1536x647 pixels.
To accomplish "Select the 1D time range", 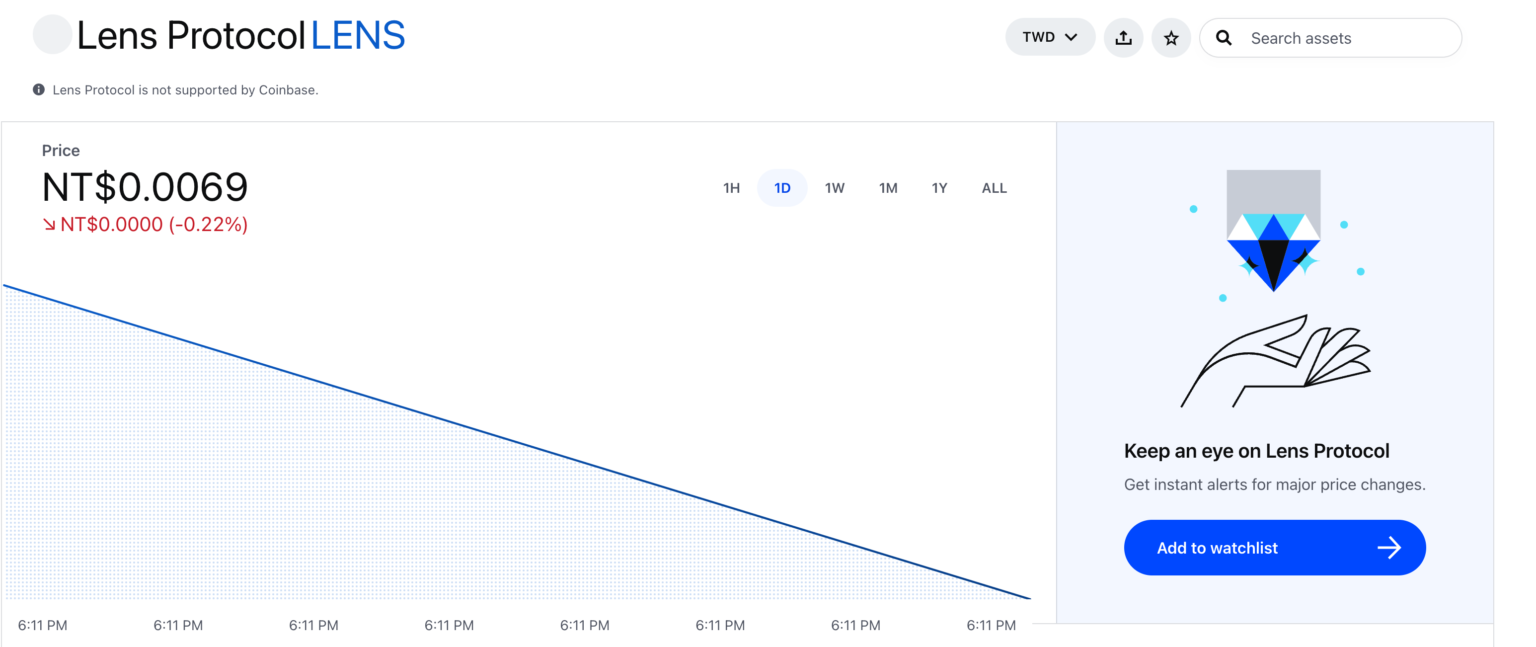I will [782, 188].
